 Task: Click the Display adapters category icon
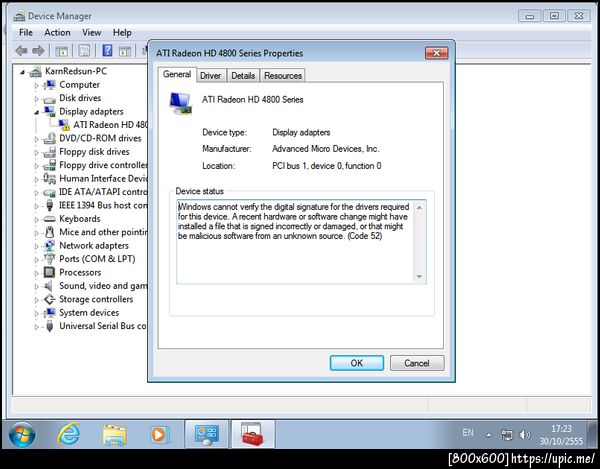(49, 111)
